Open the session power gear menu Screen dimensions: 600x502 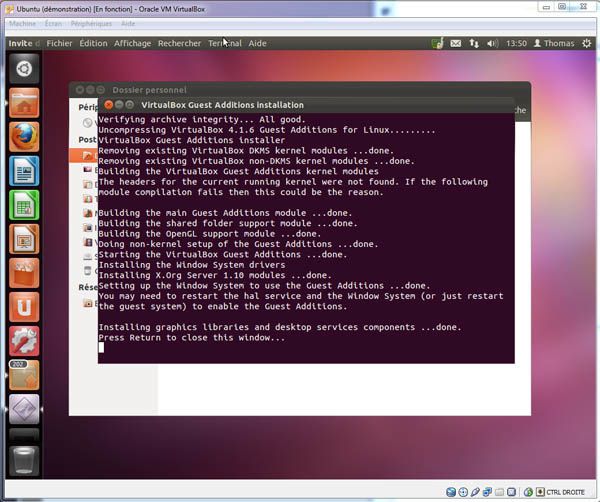click(x=586, y=43)
